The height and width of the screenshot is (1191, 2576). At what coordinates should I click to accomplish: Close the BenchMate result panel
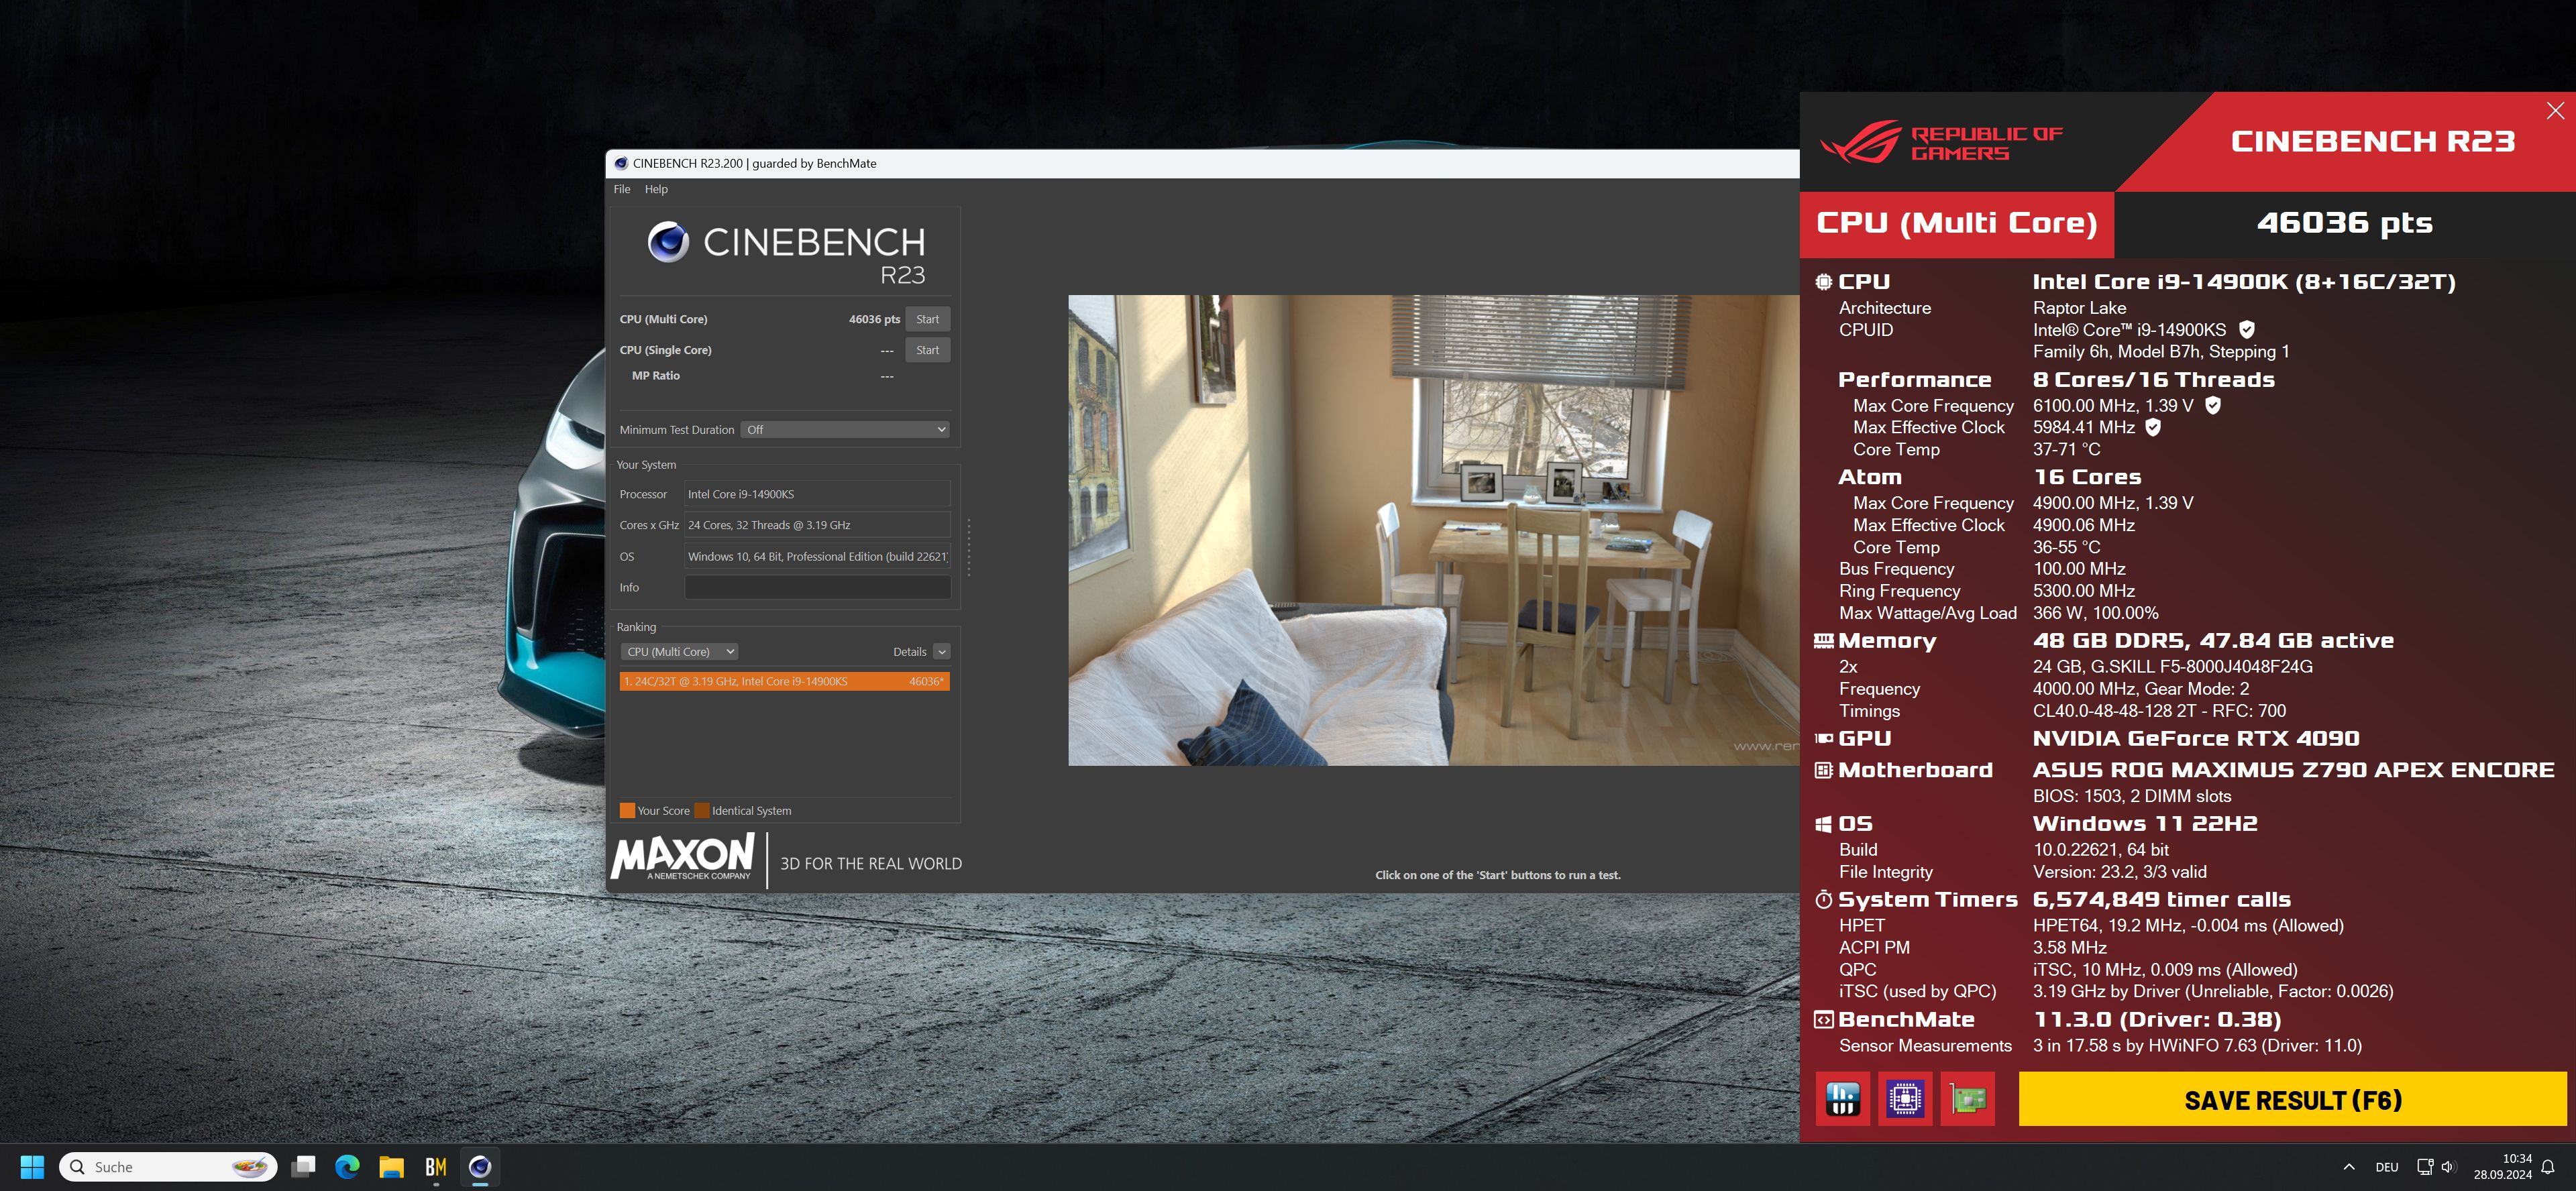coord(2555,111)
